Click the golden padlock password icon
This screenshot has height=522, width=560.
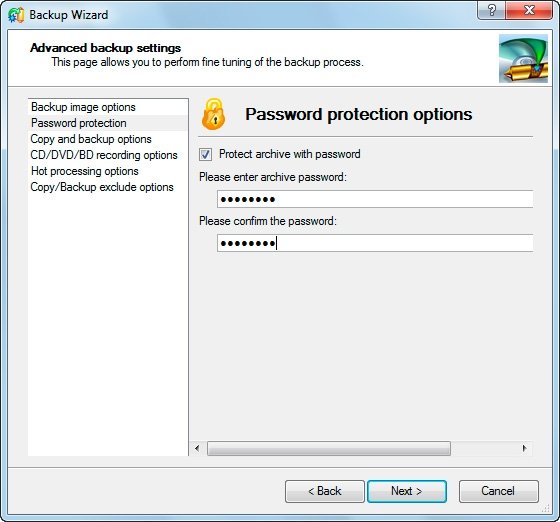point(213,114)
